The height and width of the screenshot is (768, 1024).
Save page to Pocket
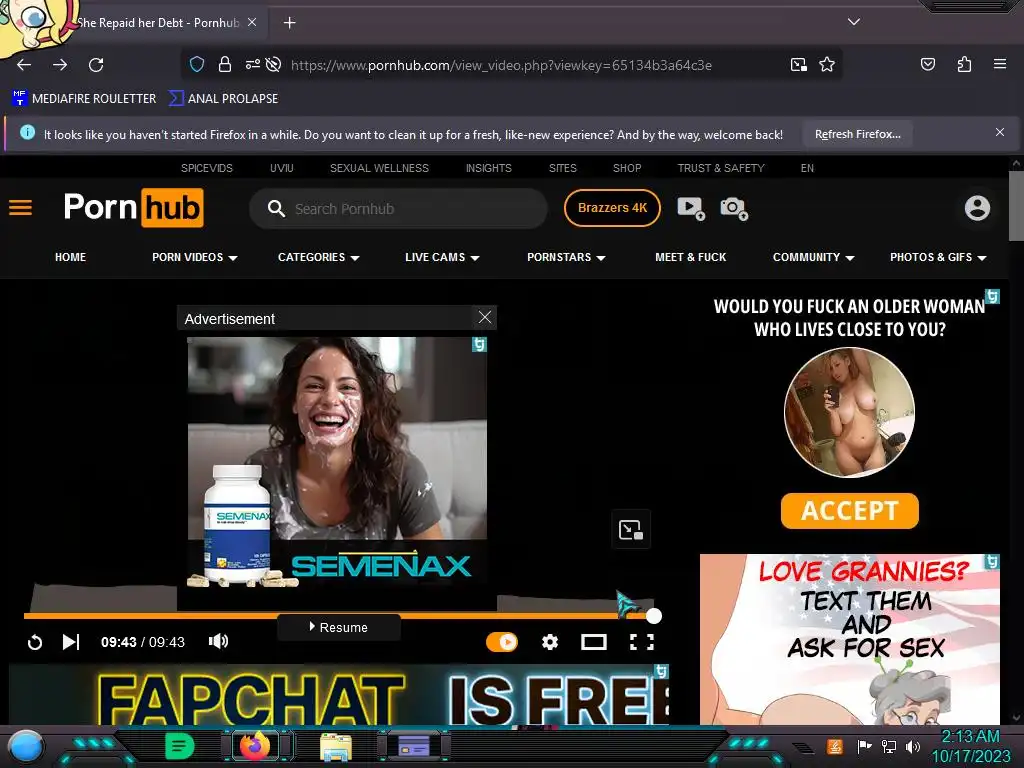(x=927, y=64)
